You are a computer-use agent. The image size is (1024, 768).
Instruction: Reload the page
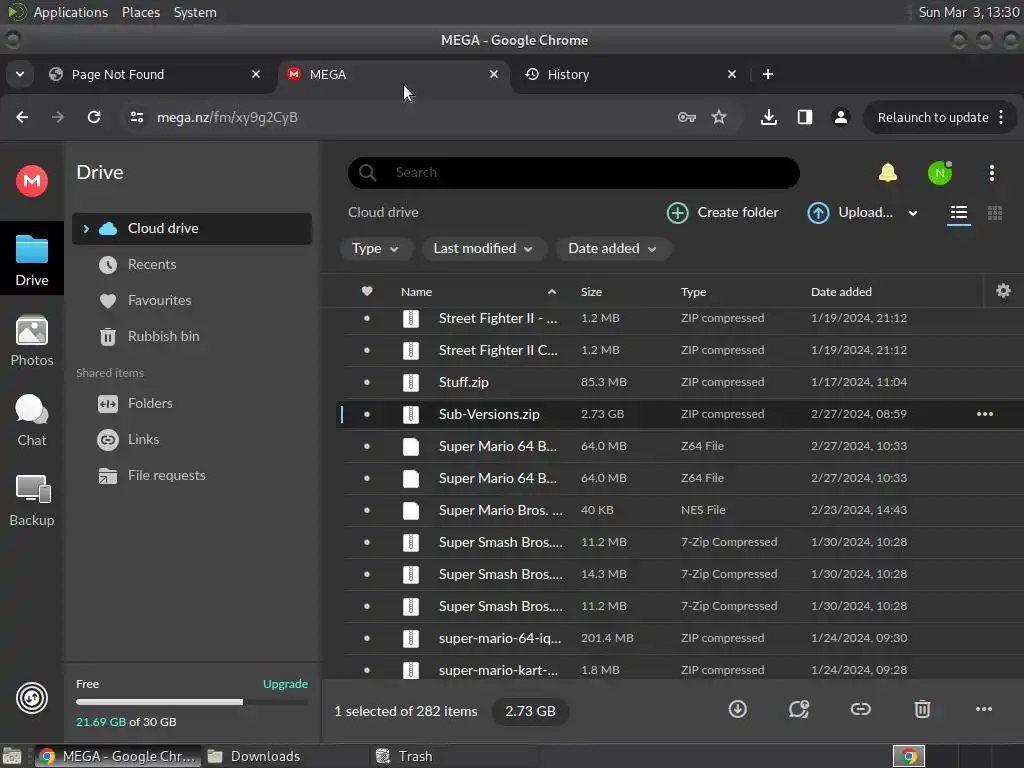(94, 117)
